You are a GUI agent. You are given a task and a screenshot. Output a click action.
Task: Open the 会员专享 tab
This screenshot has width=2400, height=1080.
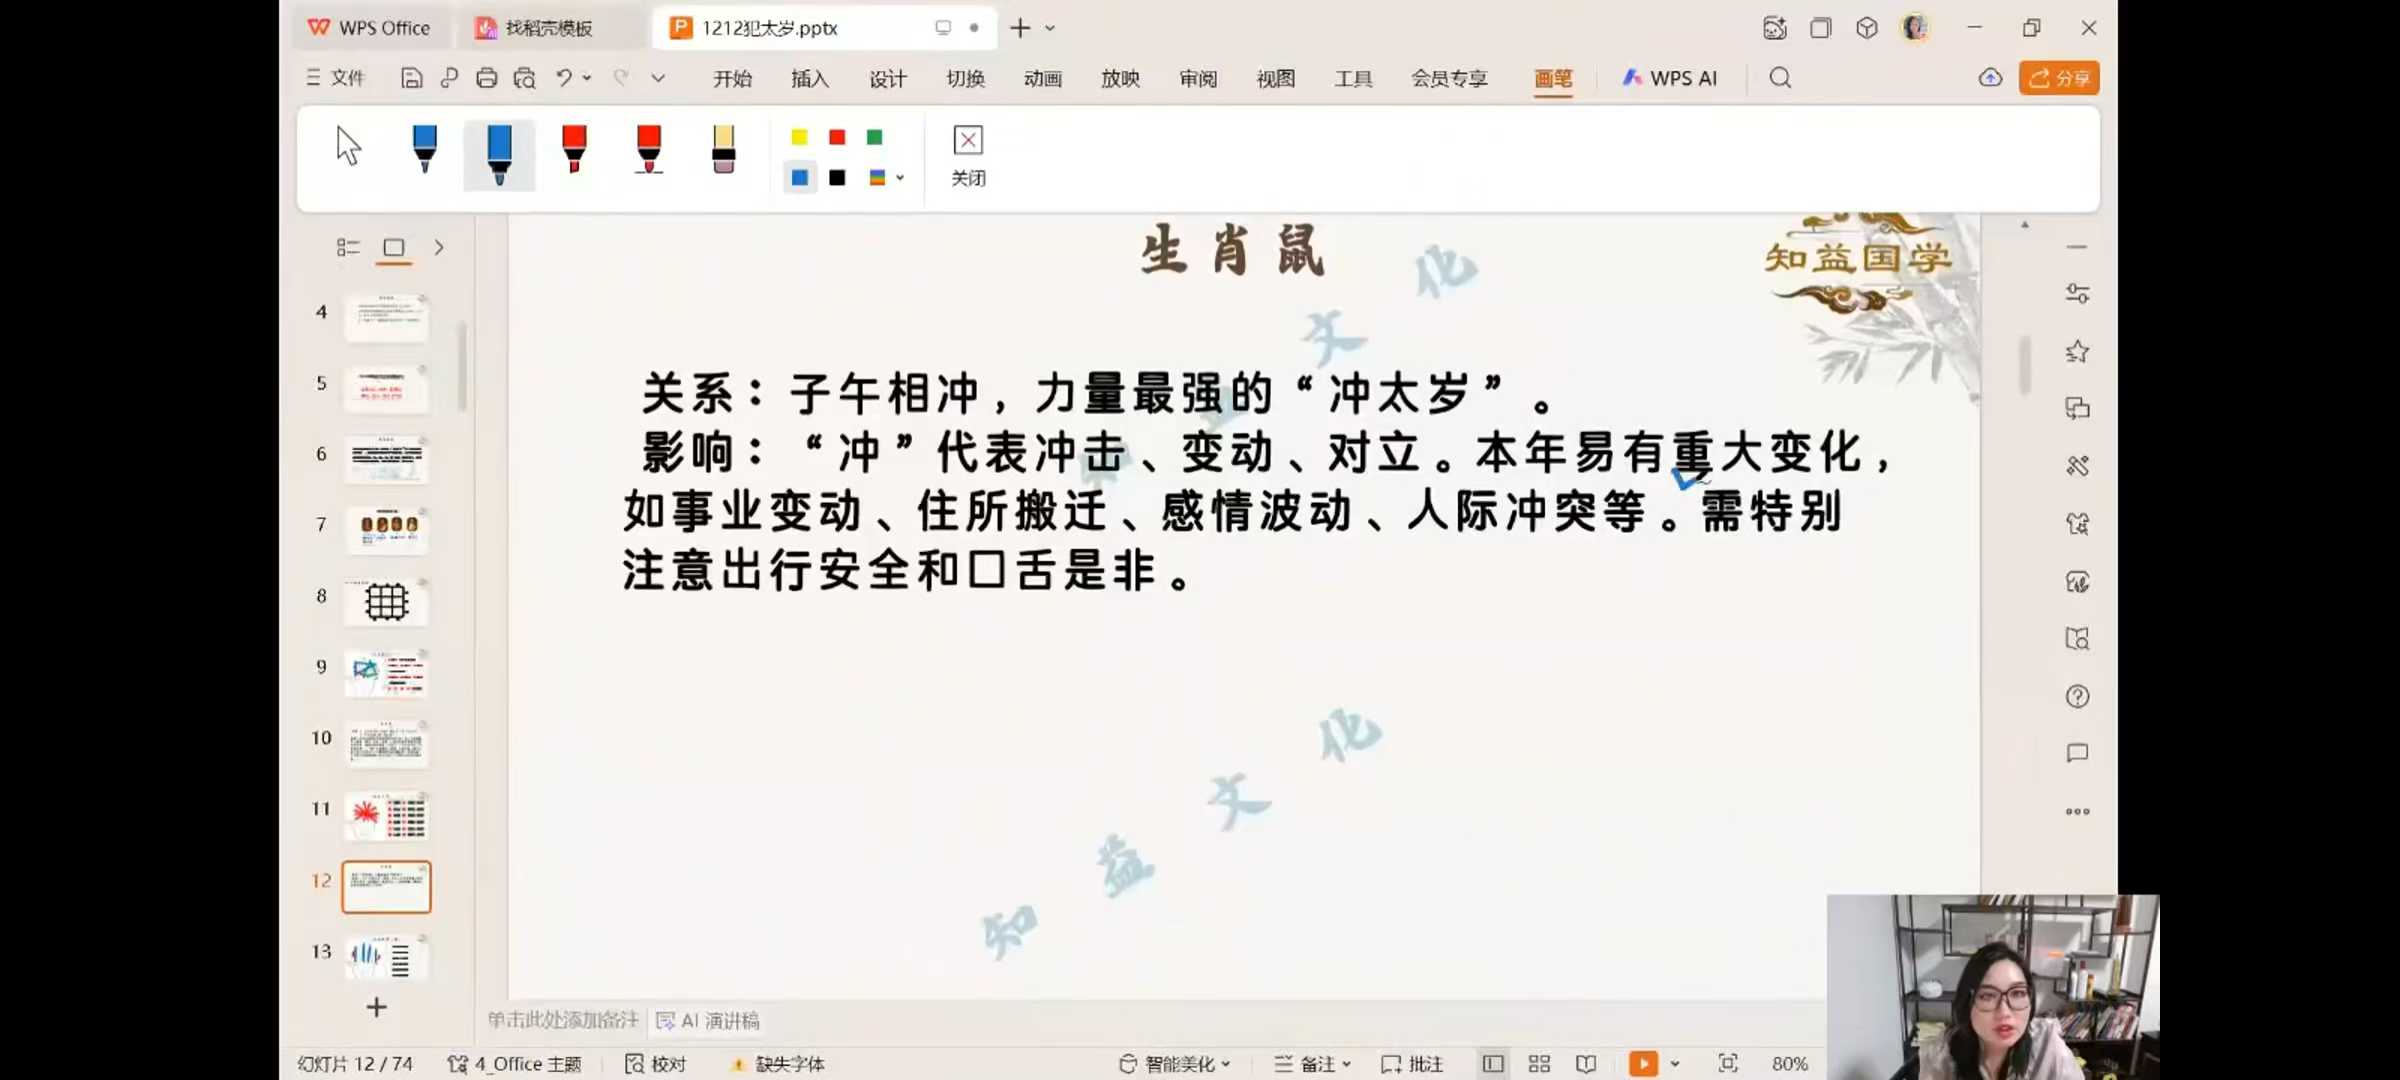(x=1450, y=79)
